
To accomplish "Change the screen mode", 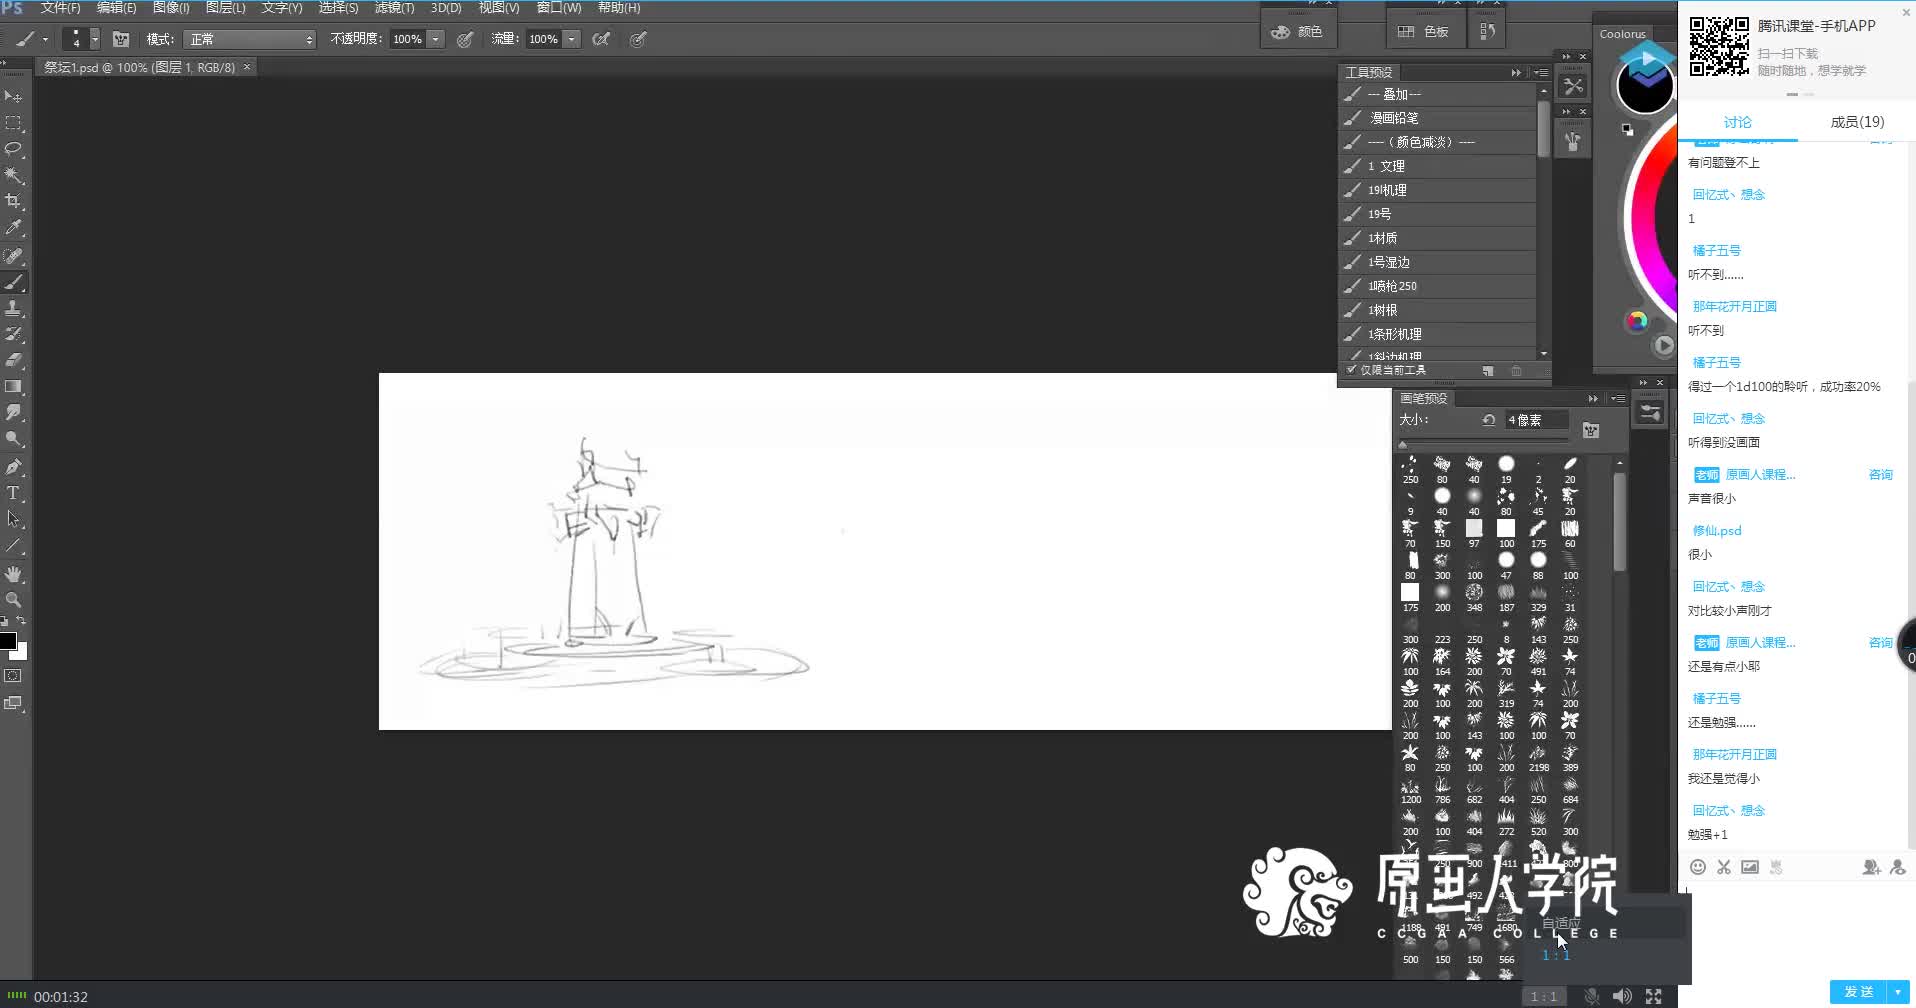I will point(13,703).
